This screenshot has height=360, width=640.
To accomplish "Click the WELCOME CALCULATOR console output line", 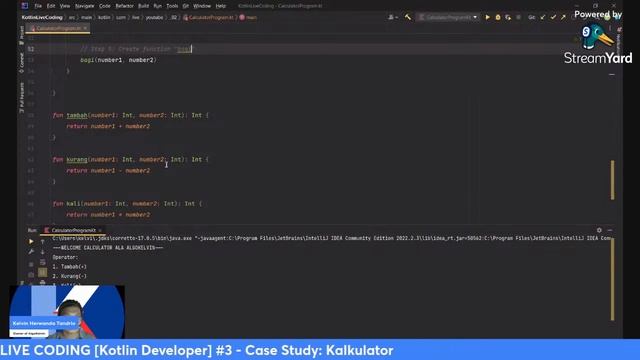I will 108,248.
